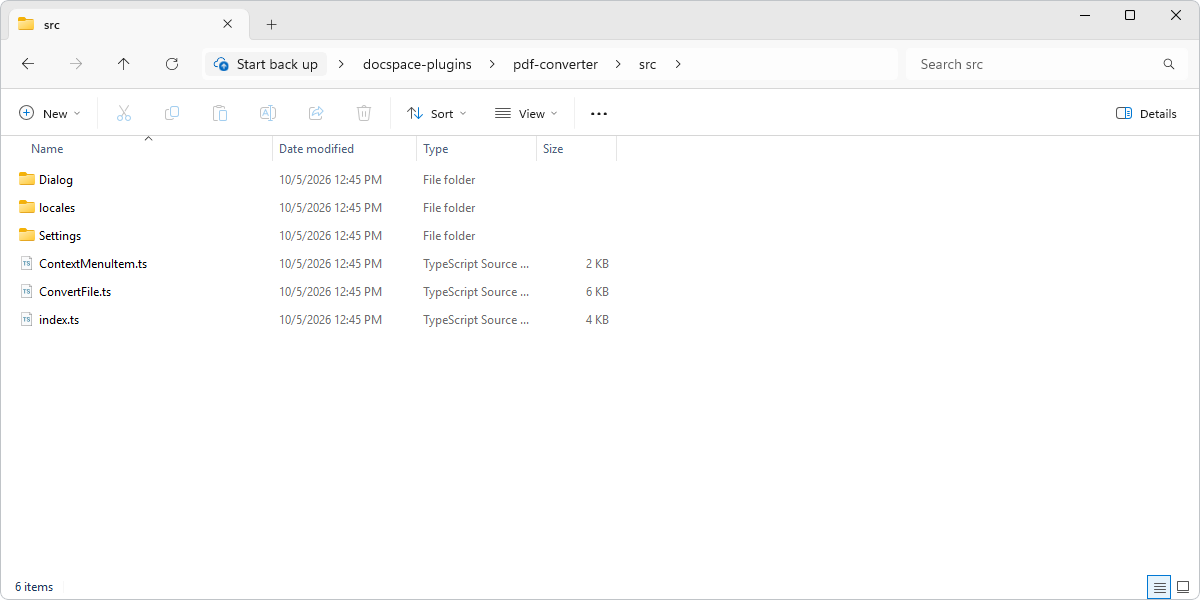The image size is (1200, 600).
Task: Toggle the Details pane
Action: (1147, 114)
